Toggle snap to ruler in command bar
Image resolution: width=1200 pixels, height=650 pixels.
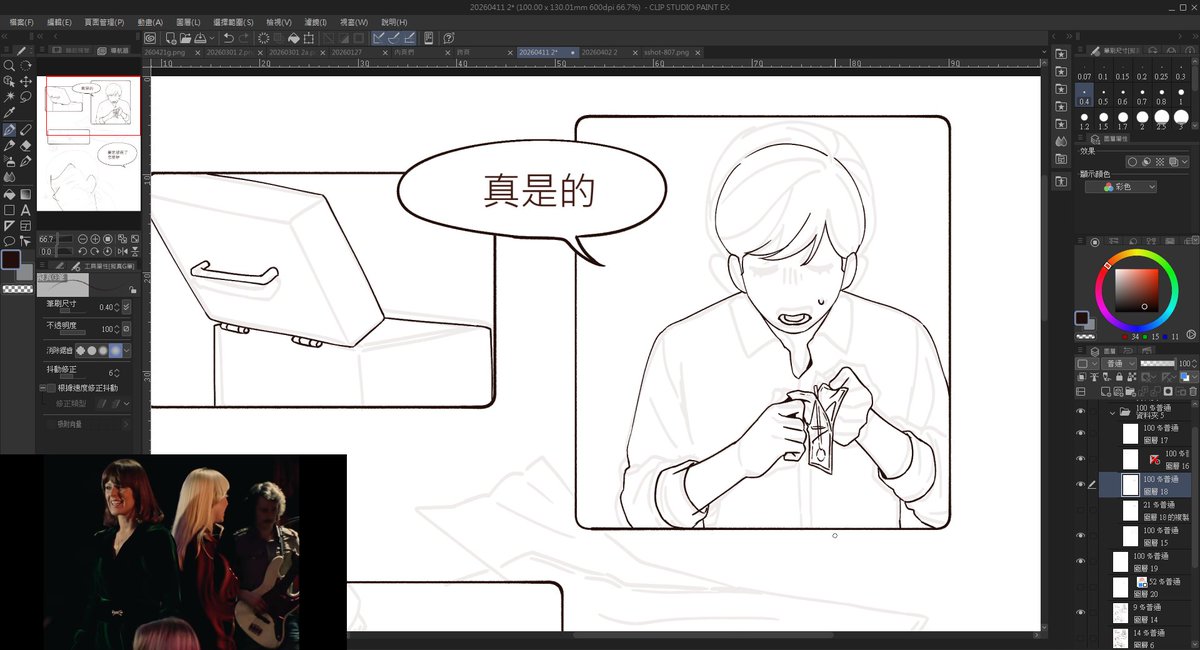click(379, 38)
